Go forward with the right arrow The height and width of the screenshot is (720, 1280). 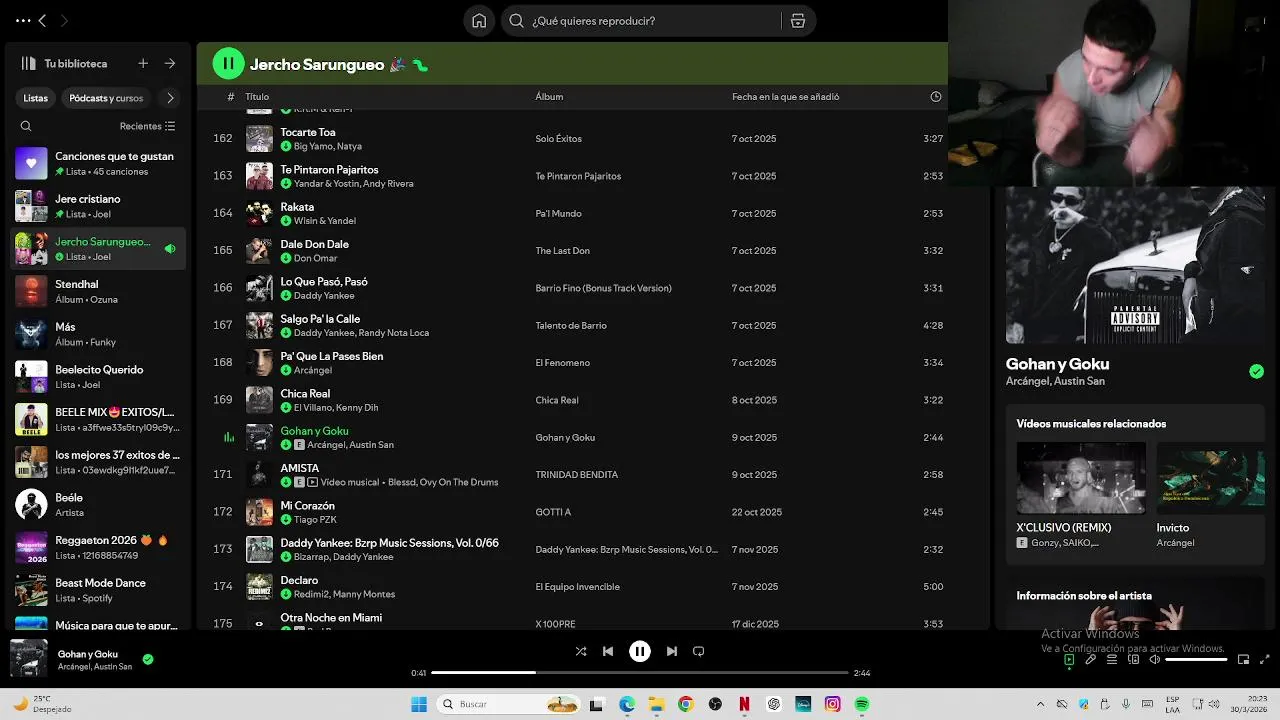[64, 21]
